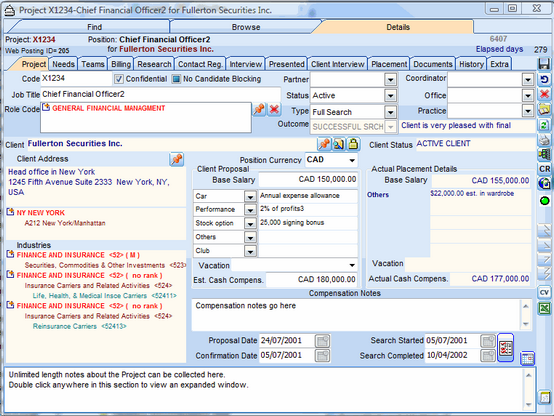The image size is (554, 416).
Task: Click the green refresh document icon
Action: point(544,124)
